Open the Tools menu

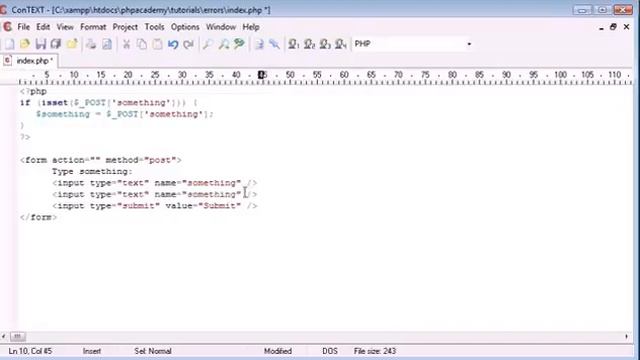pos(154,27)
